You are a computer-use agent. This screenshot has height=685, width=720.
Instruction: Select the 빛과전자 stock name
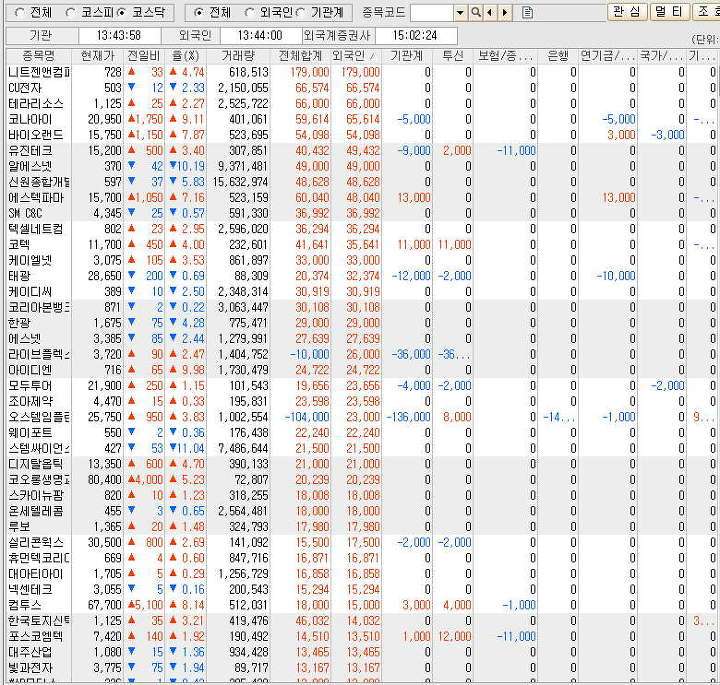[30, 668]
